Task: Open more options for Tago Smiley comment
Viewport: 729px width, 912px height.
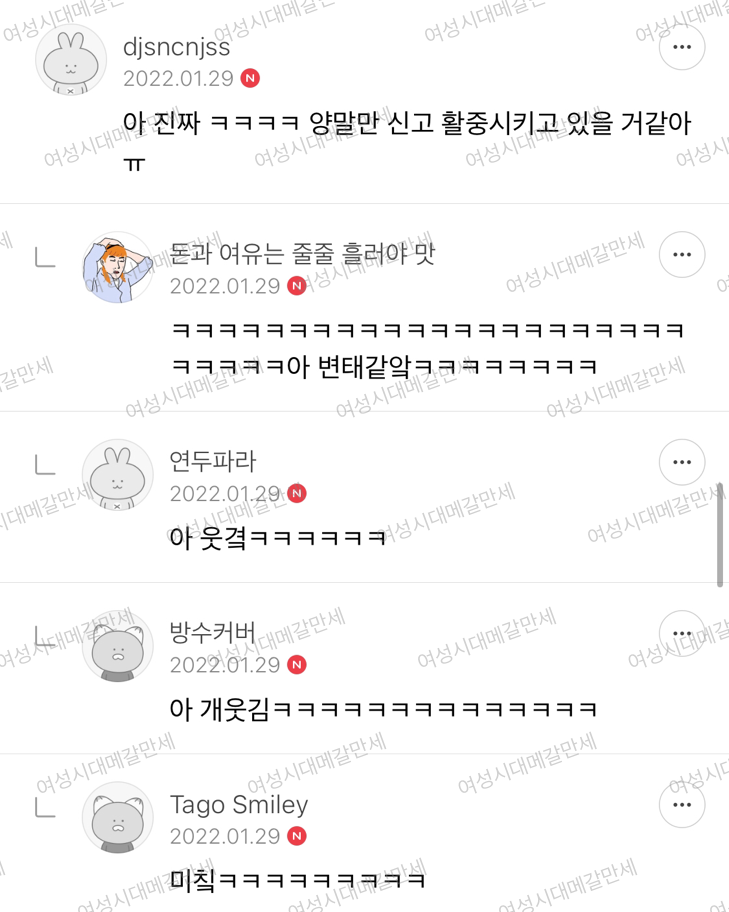Action: [682, 805]
